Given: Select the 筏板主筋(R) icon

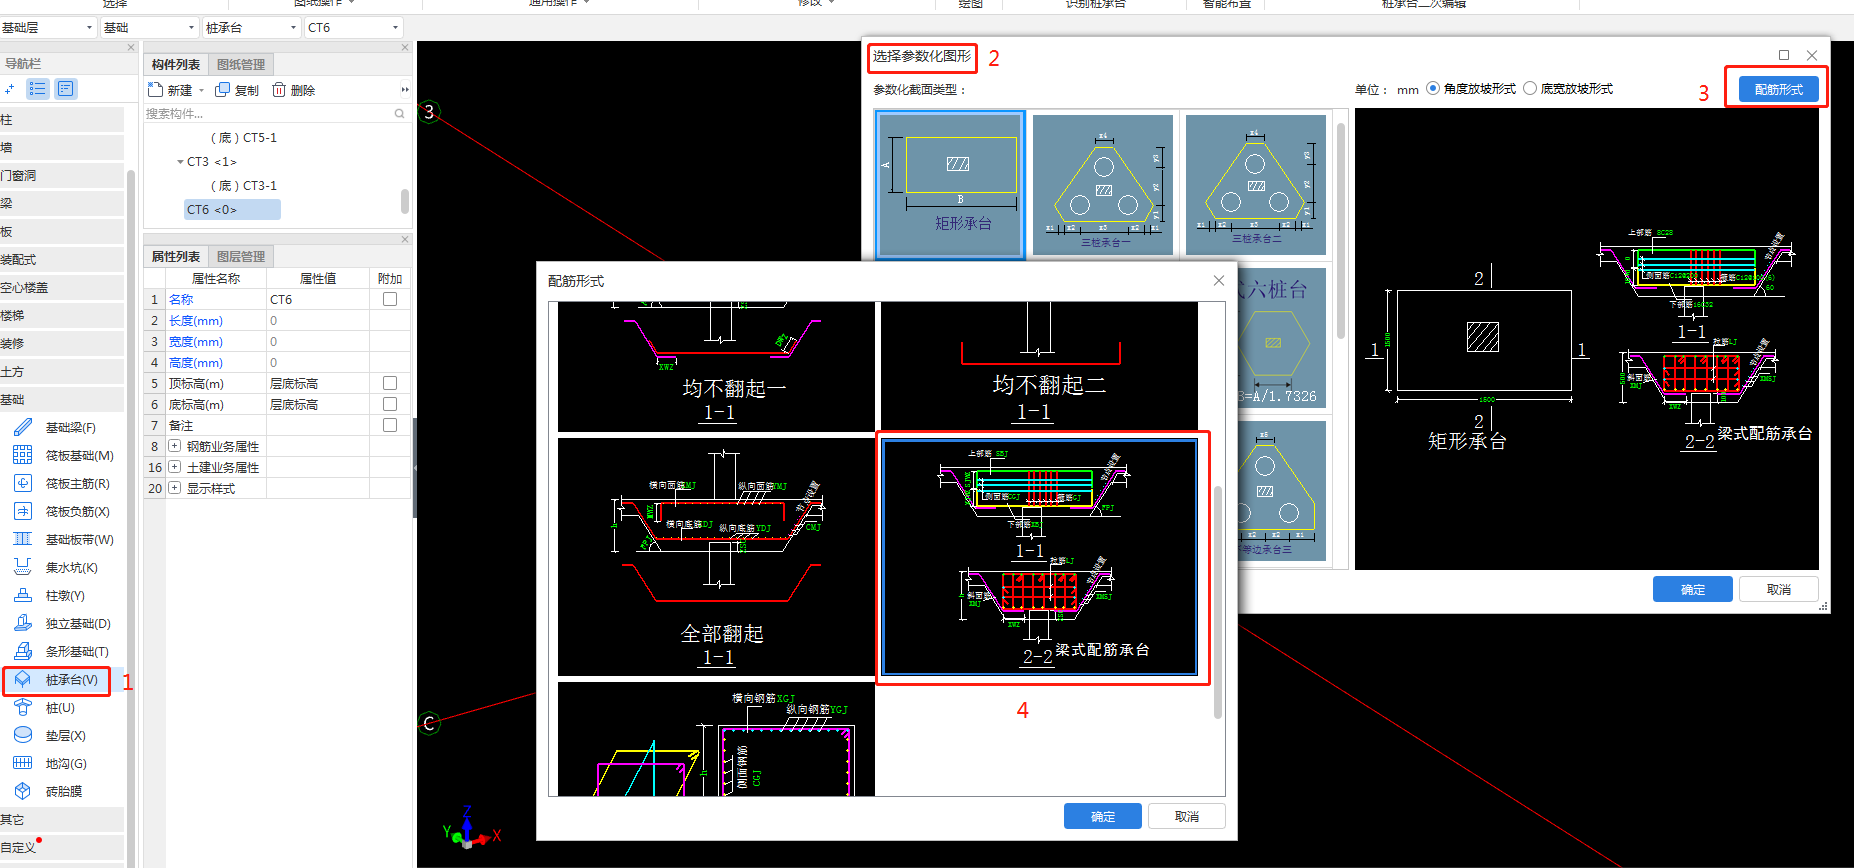Looking at the screenshot, I should pyautogui.click(x=23, y=483).
